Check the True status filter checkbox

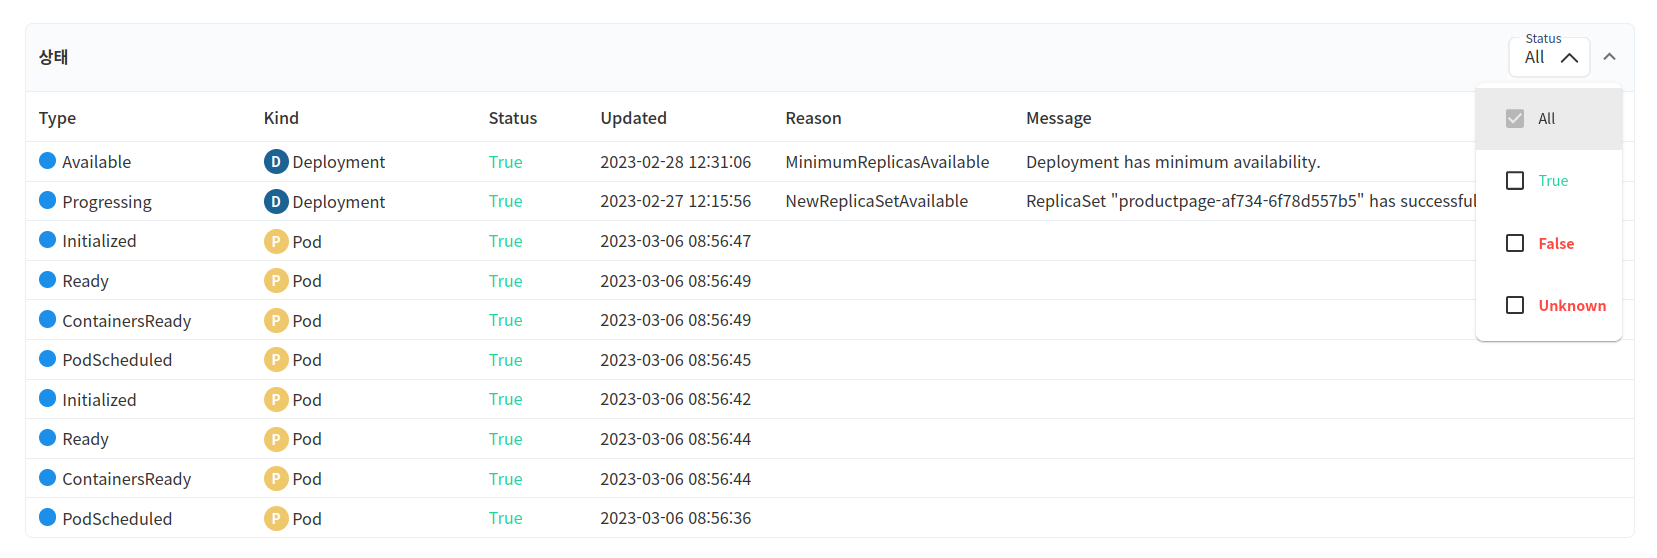(x=1515, y=181)
